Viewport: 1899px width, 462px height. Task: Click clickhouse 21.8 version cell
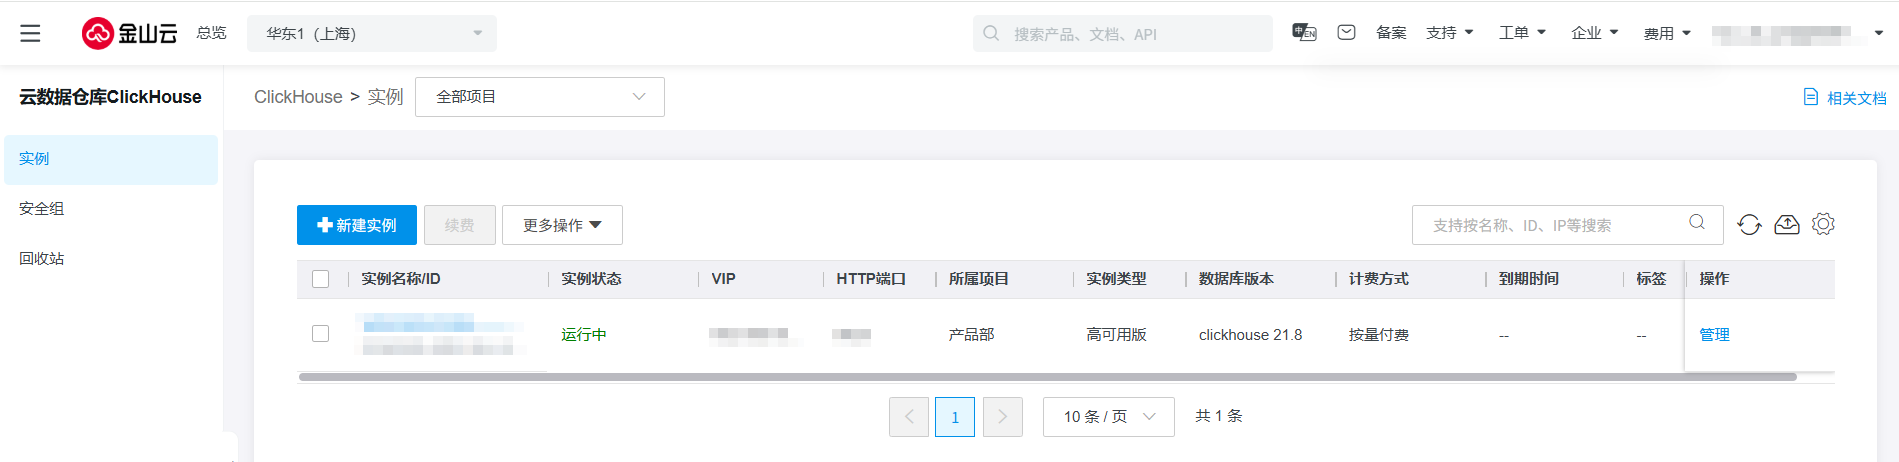(1250, 335)
